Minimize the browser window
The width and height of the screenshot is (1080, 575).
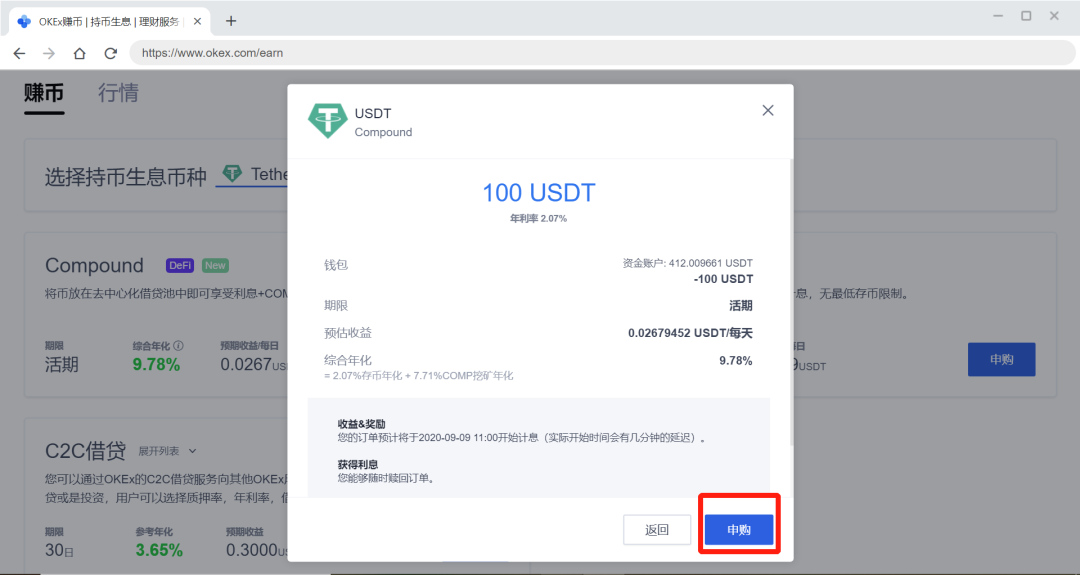coord(998,16)
